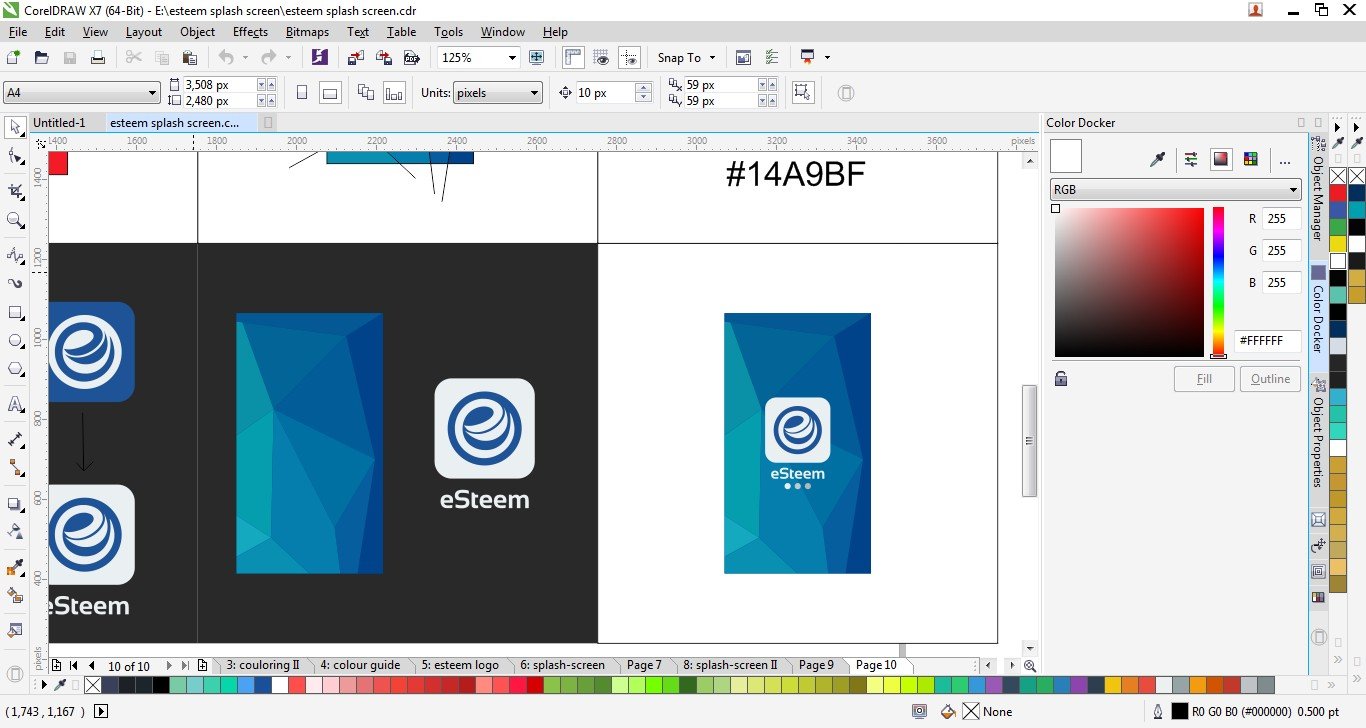Set page orientation to Portrait
The height and width of the screenshot is (728, 1366).
coord(302,93)
